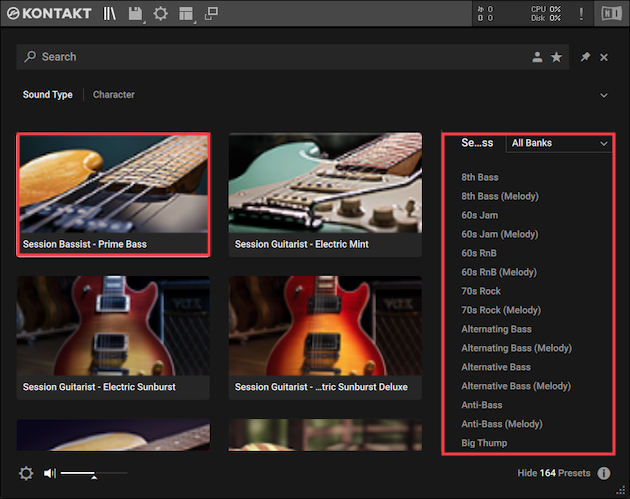This screenshot has width=630, height=499.
Task: Click the detach window icon
Action: pyautogui.click(x=211, y=14)
